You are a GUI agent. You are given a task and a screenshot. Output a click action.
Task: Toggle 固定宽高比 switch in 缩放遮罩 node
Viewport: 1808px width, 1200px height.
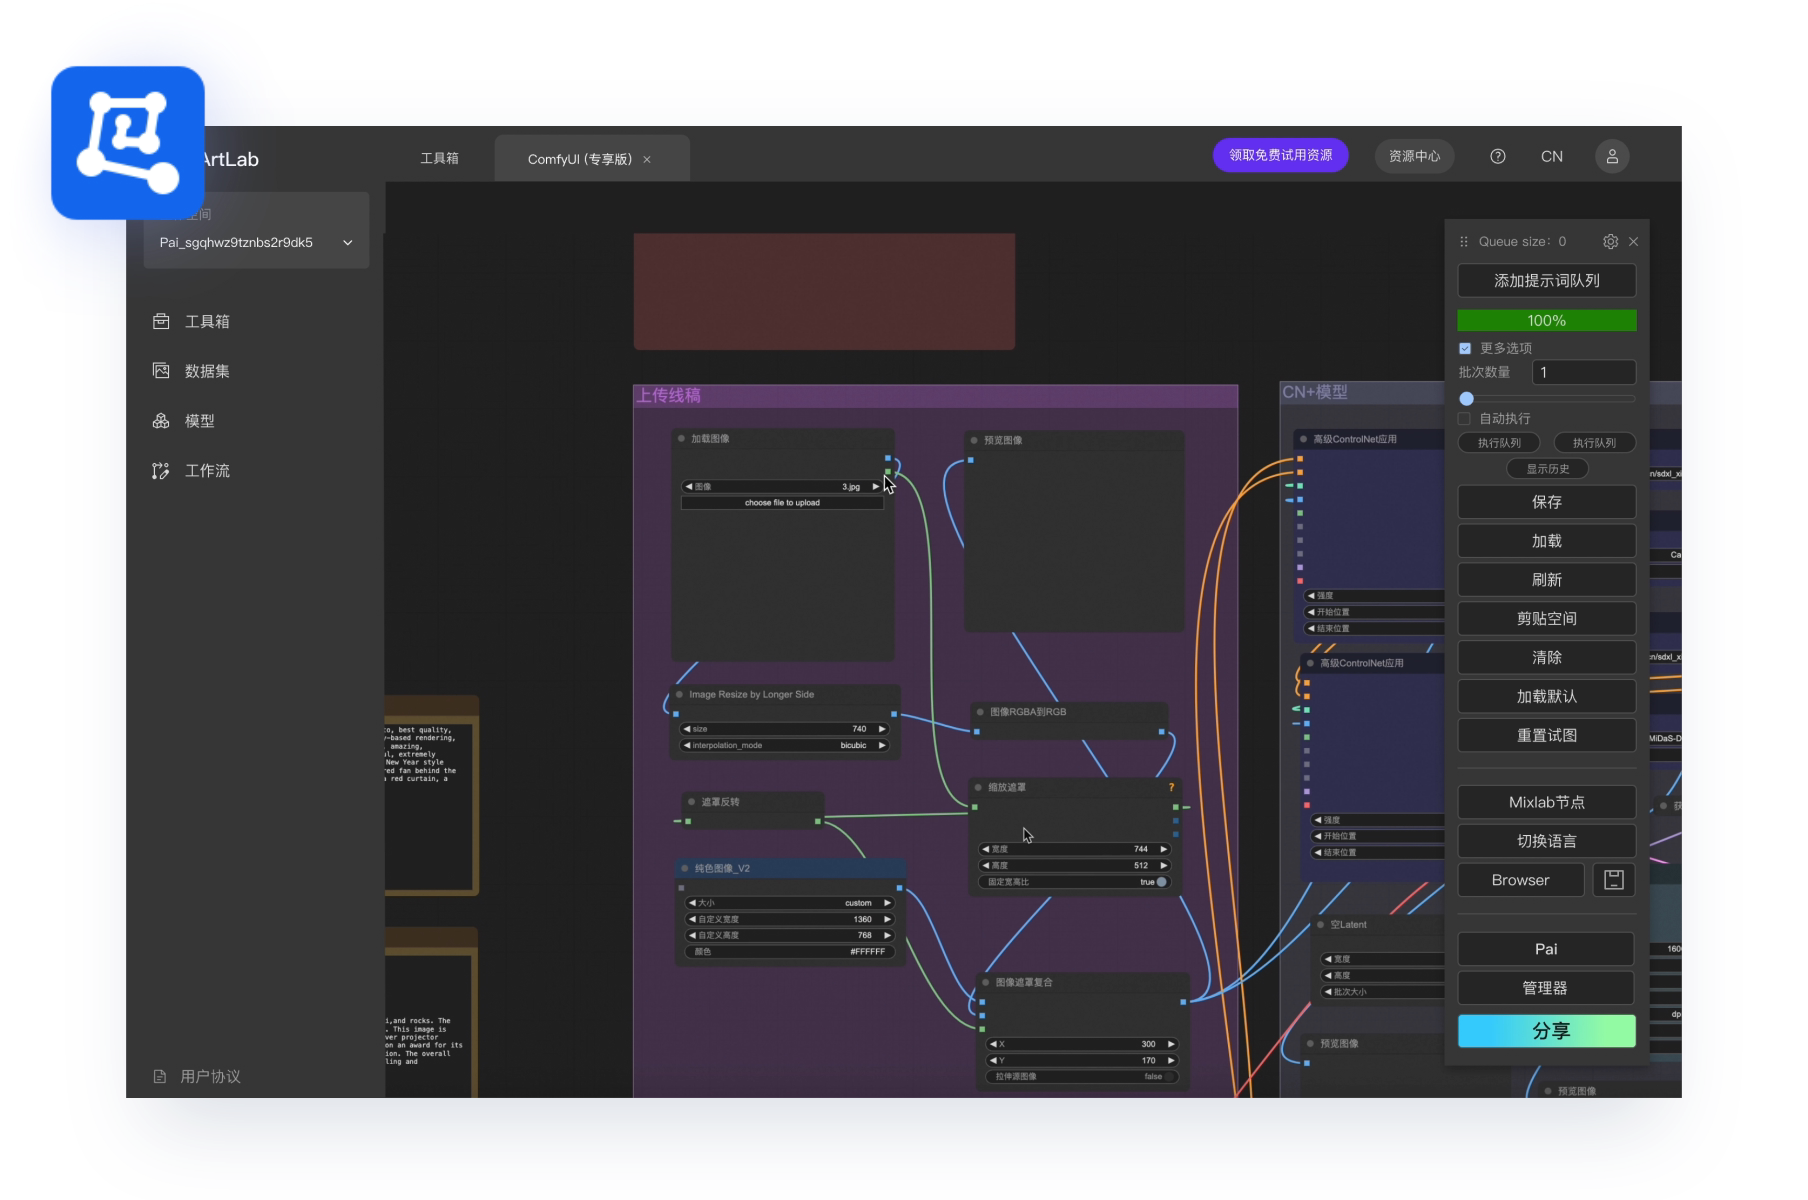(x=1159, y=882)
